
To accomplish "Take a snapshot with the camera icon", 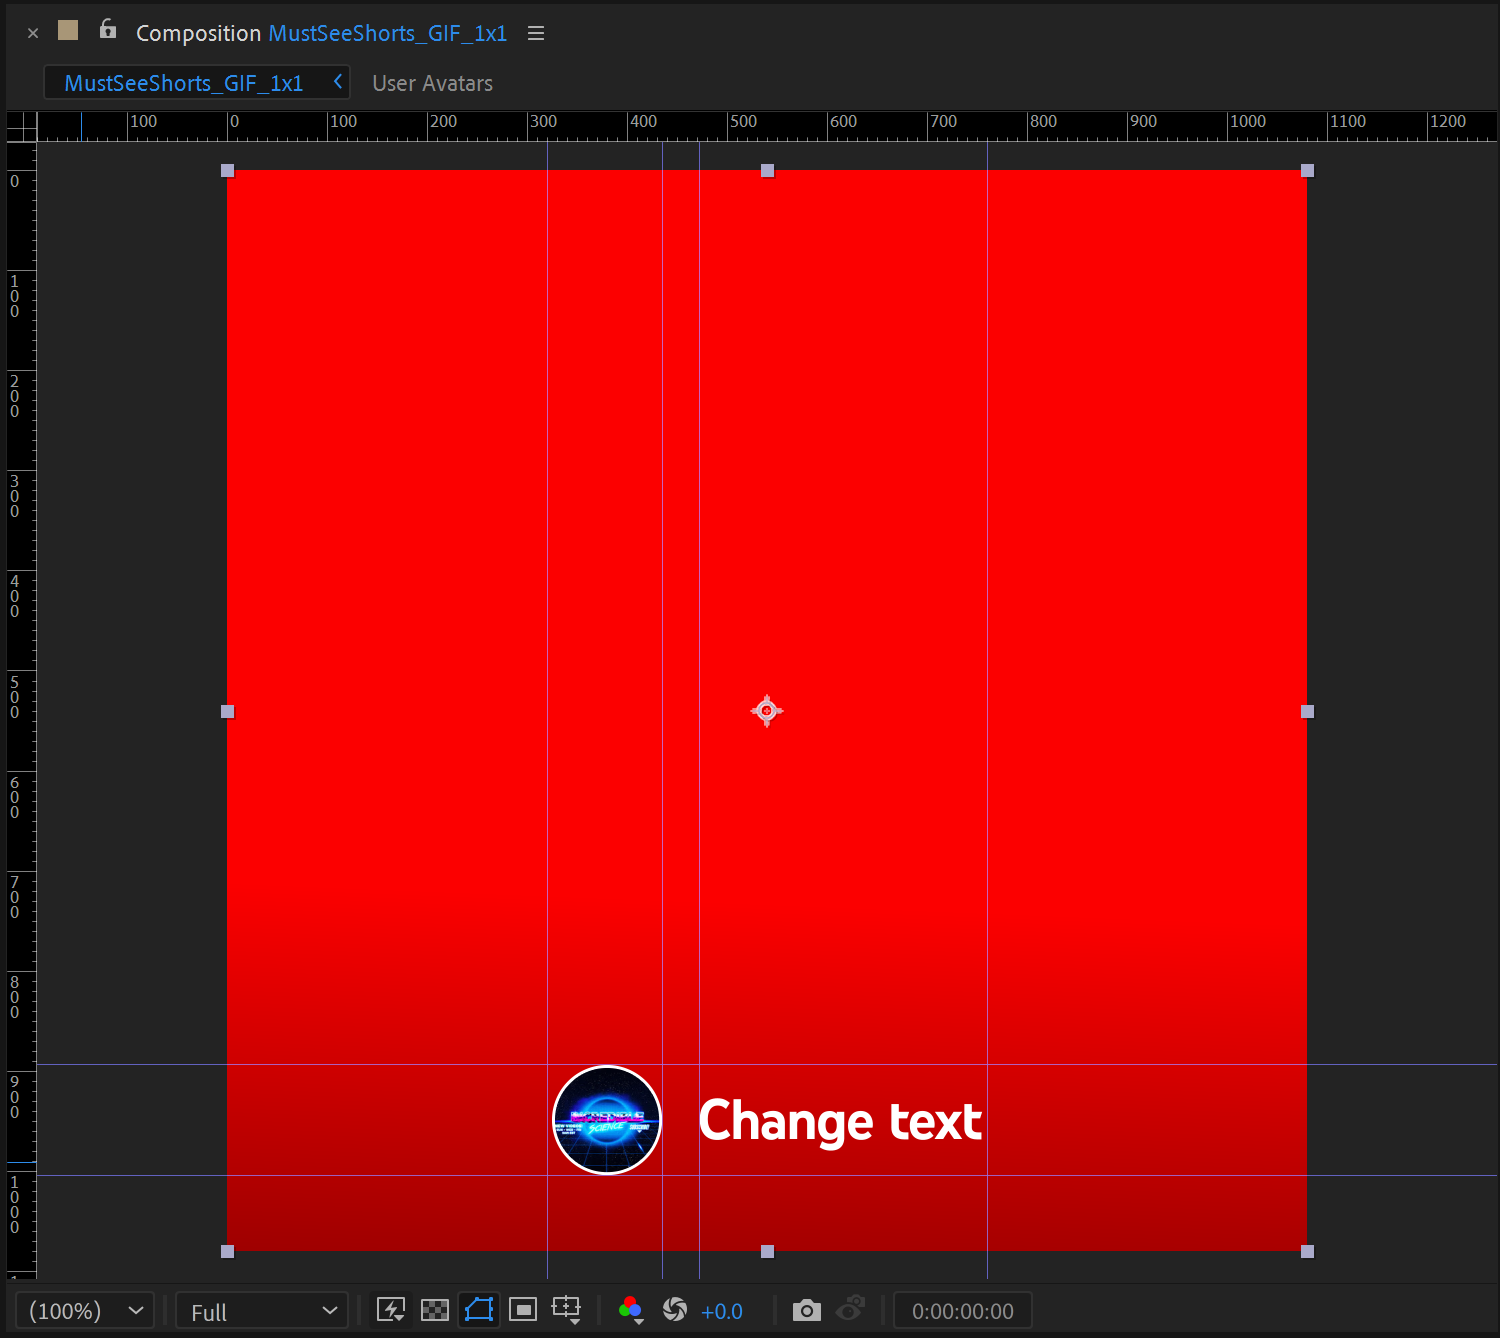I will click(806, 1310).
